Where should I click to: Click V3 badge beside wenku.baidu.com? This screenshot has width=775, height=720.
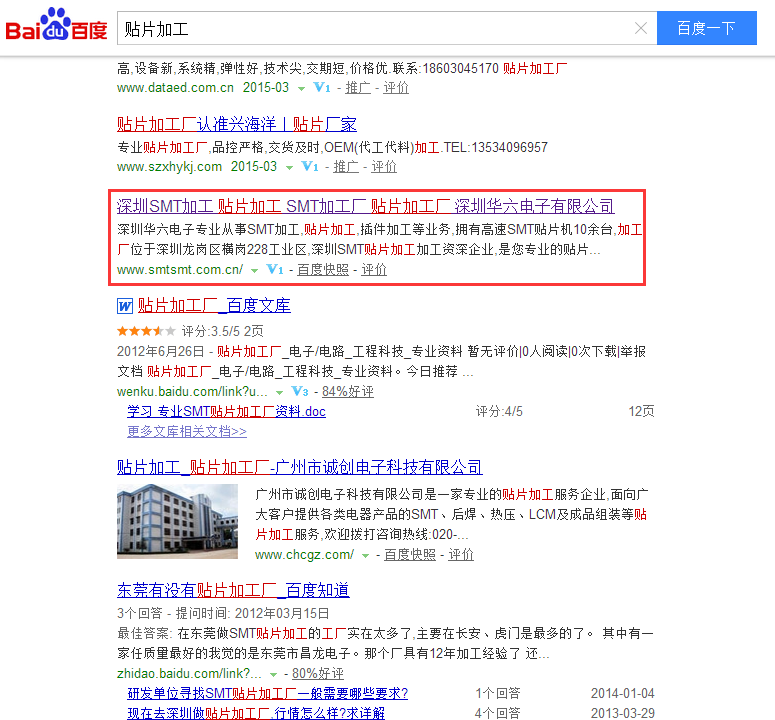click(300, 391)
